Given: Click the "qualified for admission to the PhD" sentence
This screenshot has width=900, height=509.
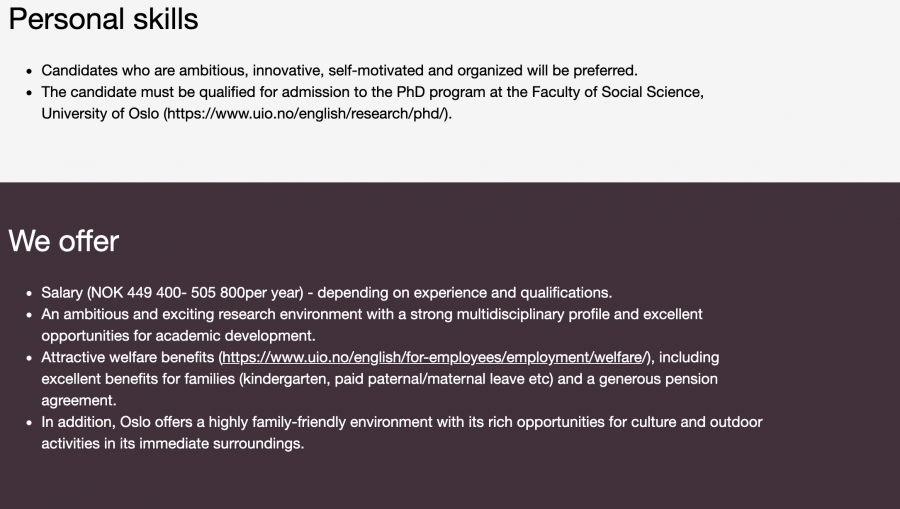Looking at the screenshot, I should point(372,92).
